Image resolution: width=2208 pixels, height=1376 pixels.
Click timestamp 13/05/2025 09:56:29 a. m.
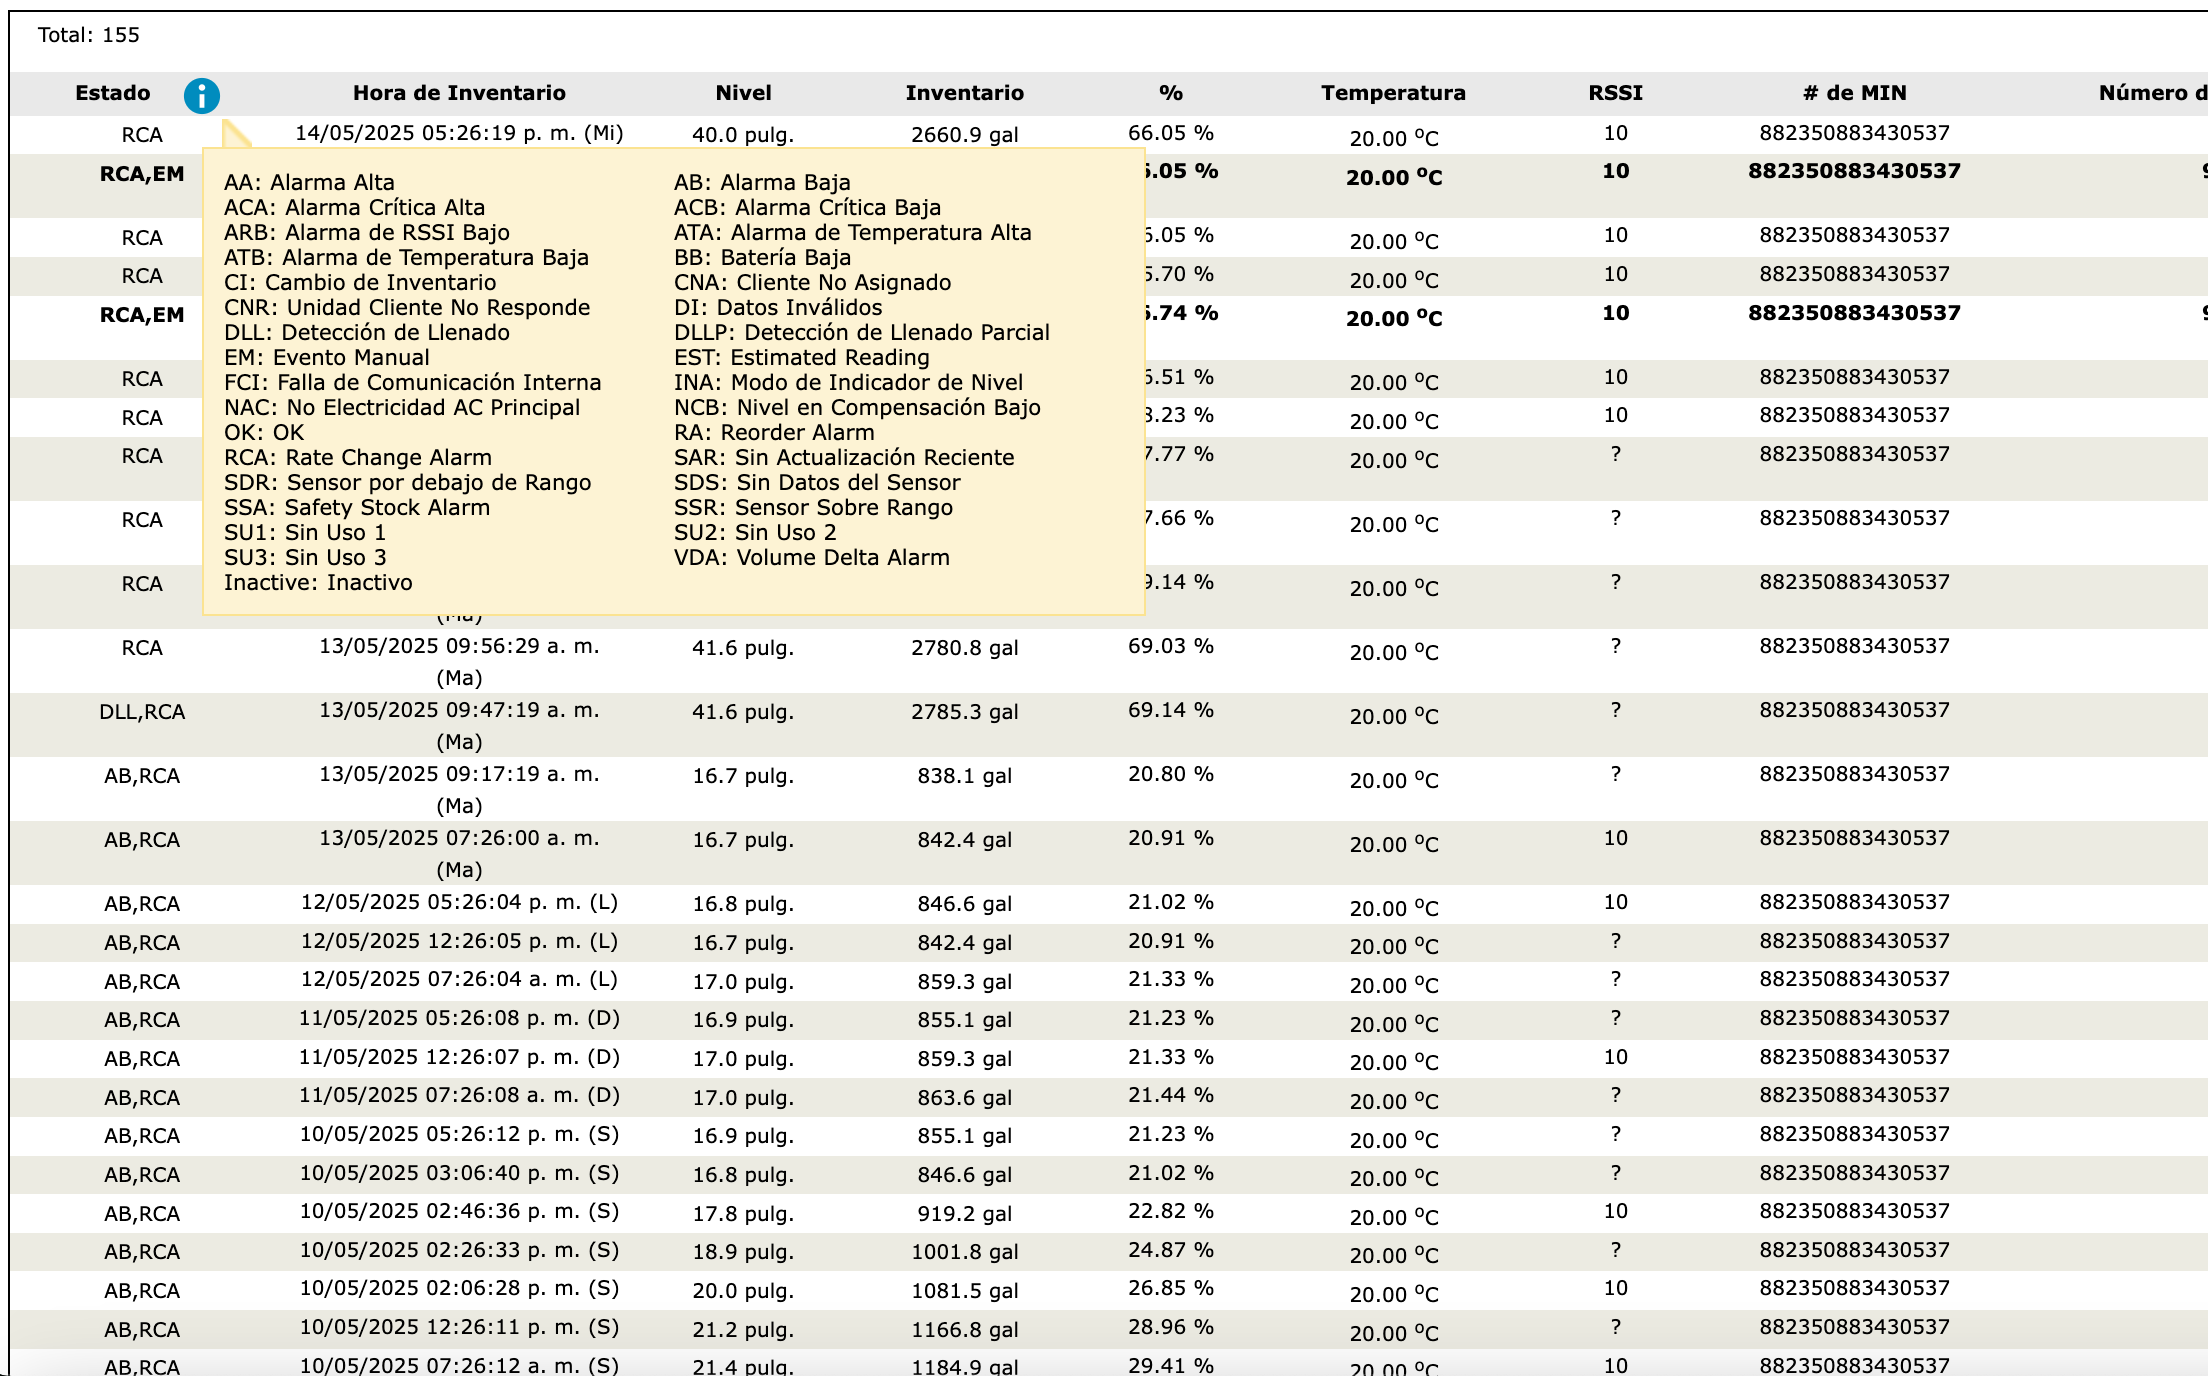[459, 646]
